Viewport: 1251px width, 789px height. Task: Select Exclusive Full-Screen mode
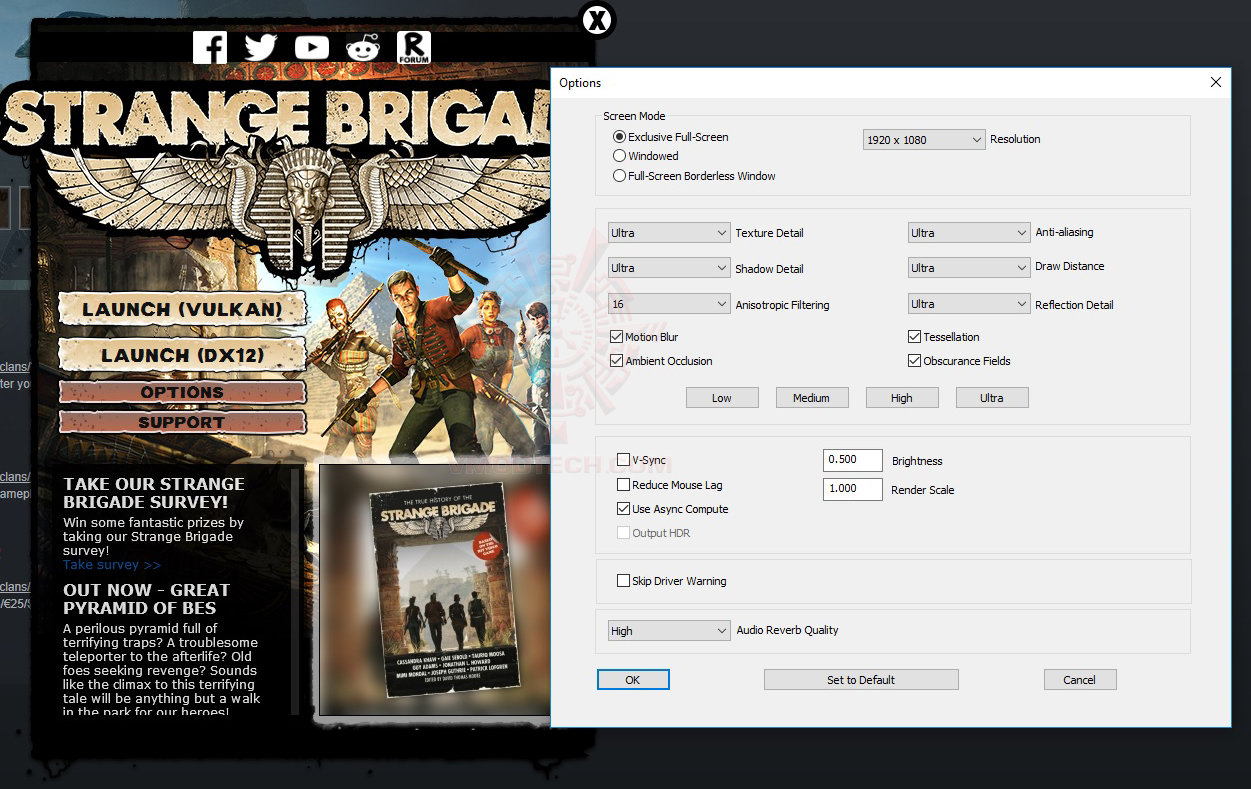[620, 137]
